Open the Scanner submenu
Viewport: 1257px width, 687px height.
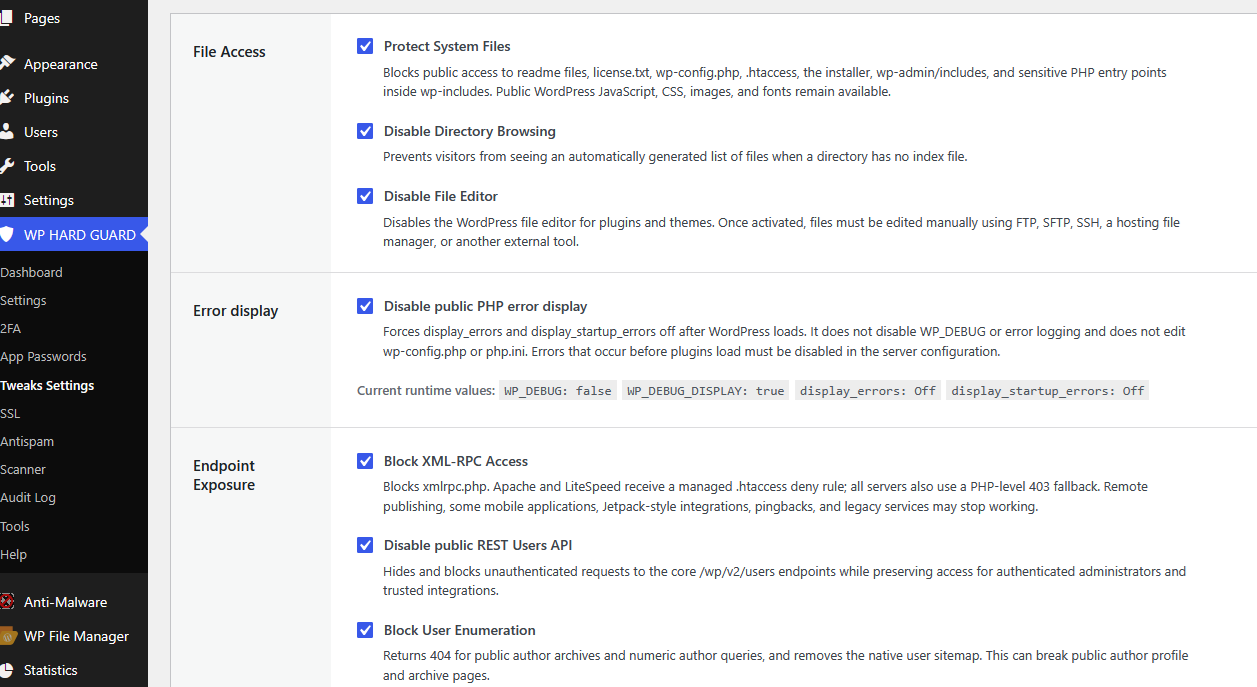click(23, 469)
